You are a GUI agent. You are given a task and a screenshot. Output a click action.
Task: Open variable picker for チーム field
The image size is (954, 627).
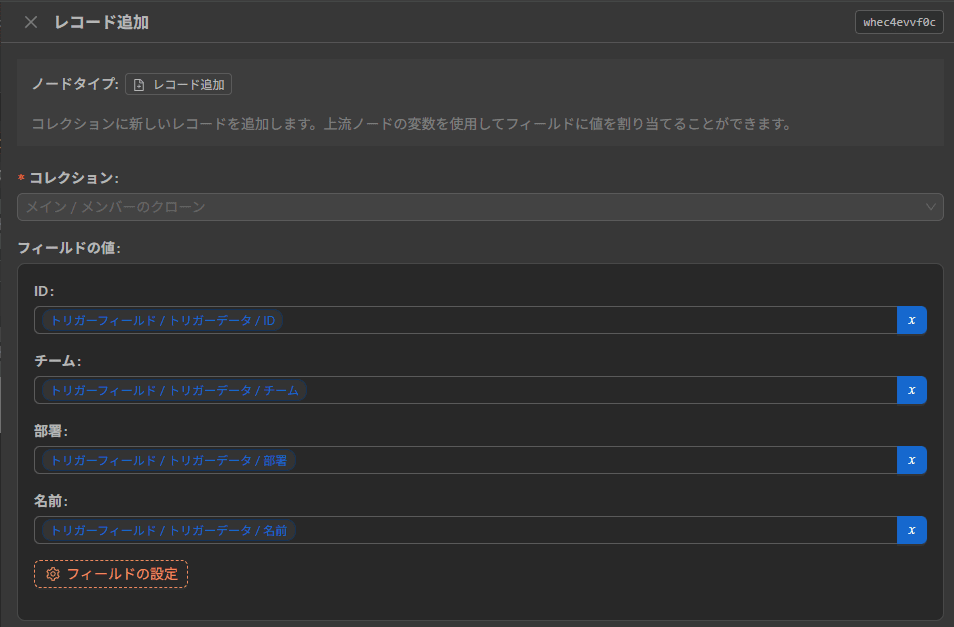(x=911, y=390)
